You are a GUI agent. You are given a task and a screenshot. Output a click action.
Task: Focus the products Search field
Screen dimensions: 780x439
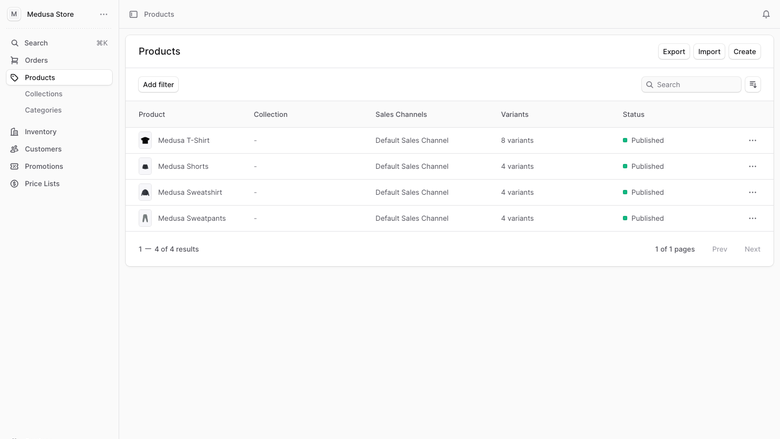tap(691, 85)
